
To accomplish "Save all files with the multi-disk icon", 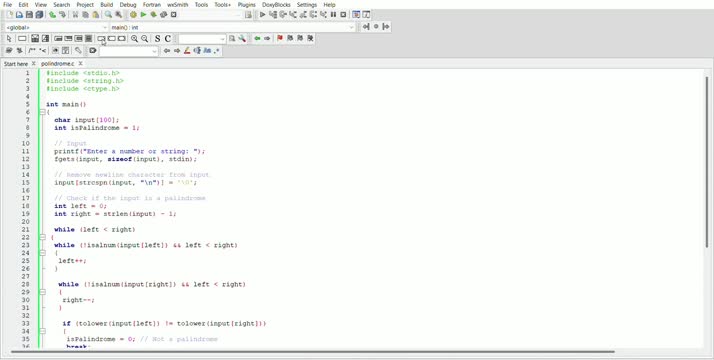I will (39, 15).
